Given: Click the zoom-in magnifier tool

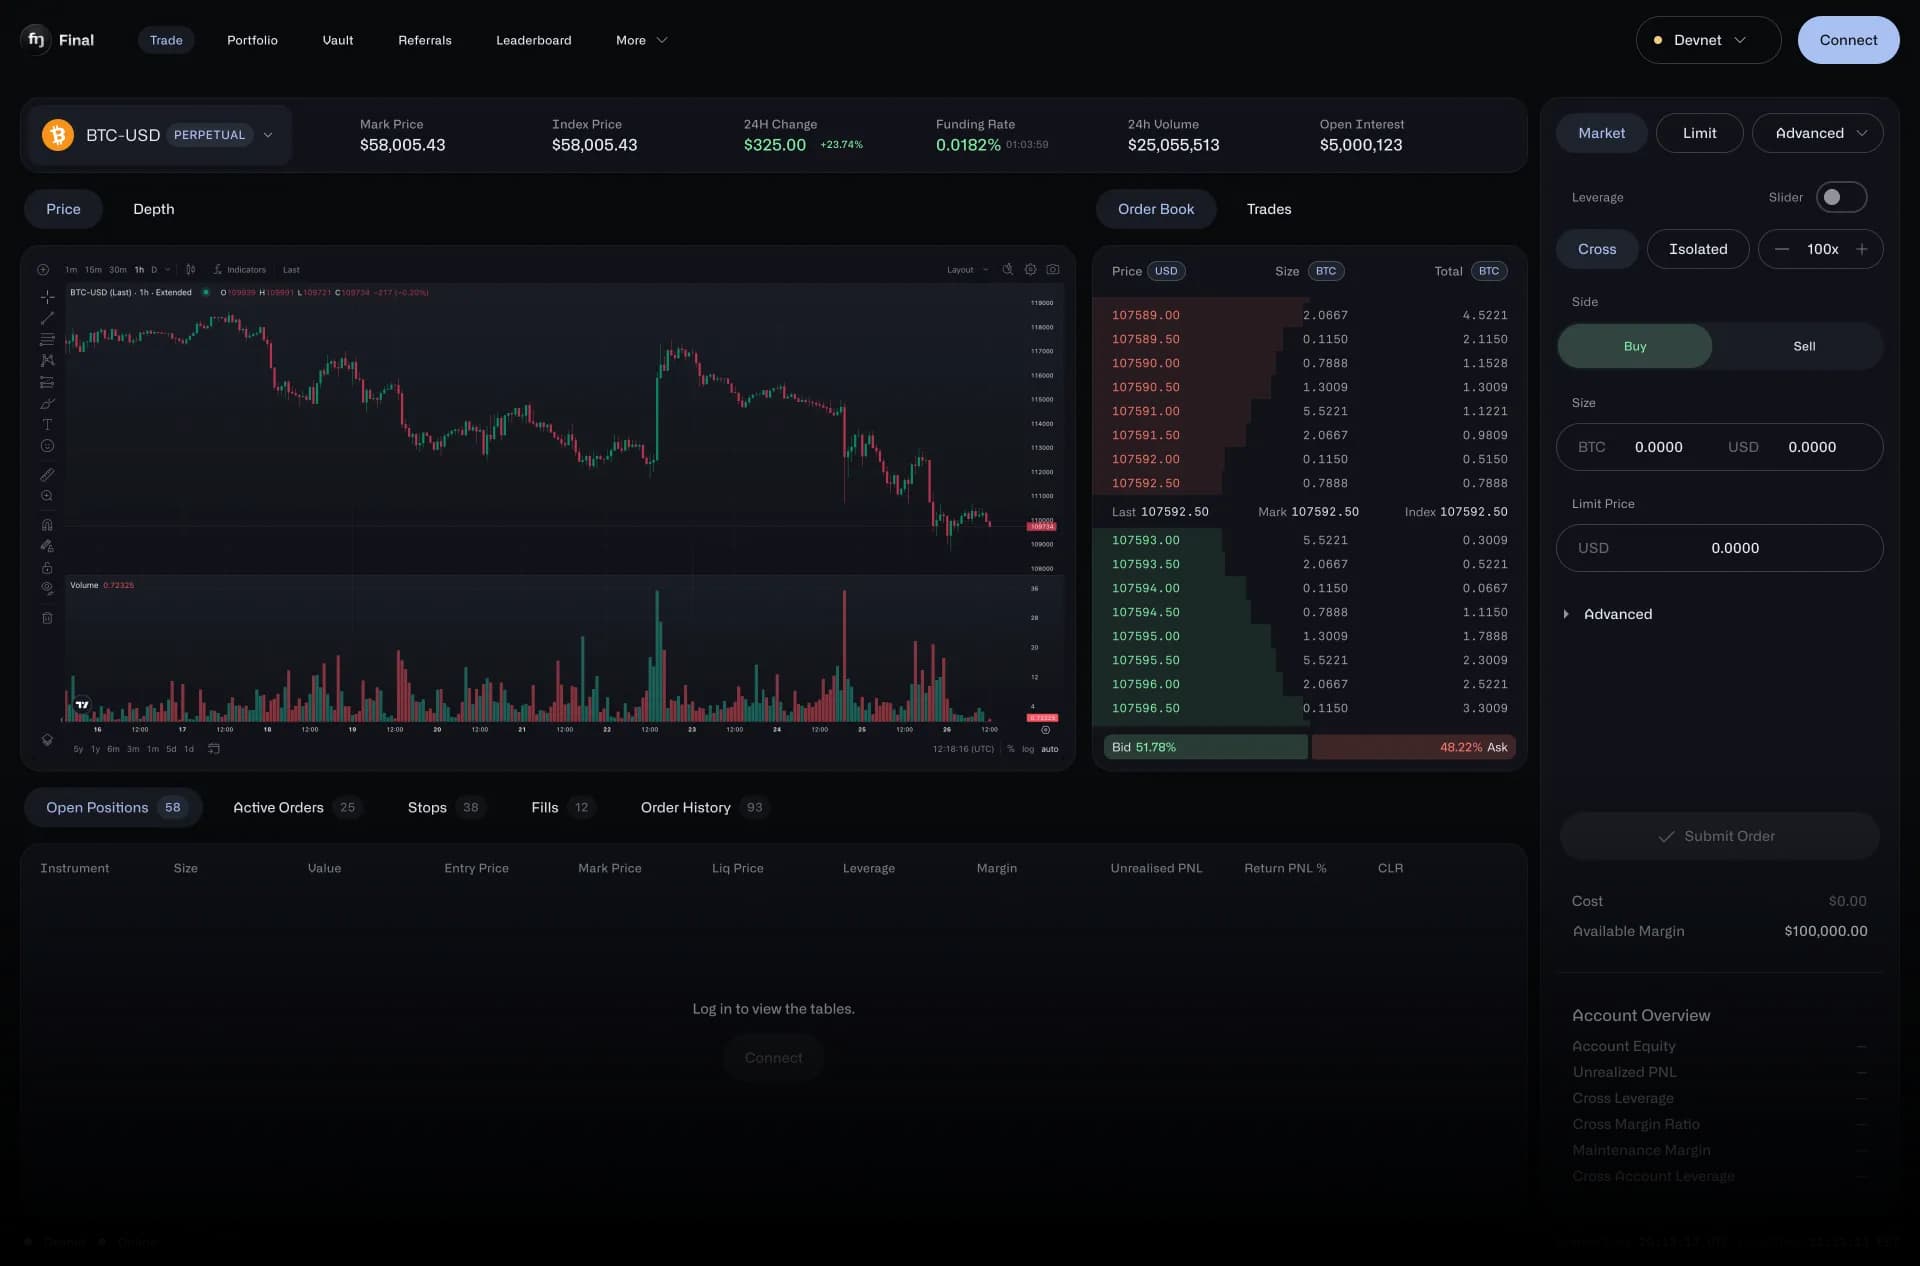Looking at the screenshot, I should (47, 496).
